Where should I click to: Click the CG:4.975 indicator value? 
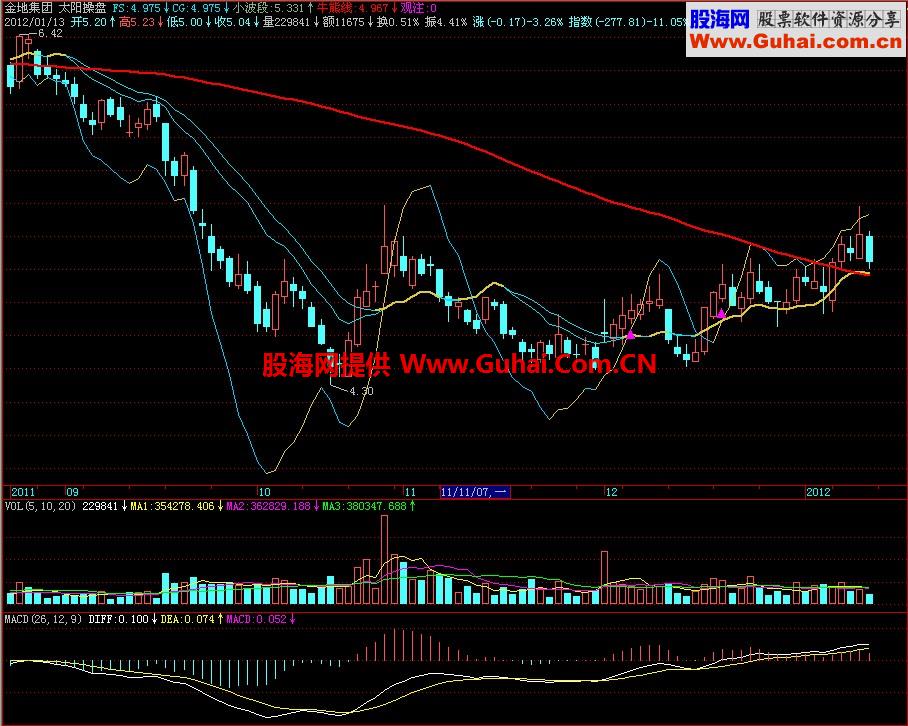point(196,8)
